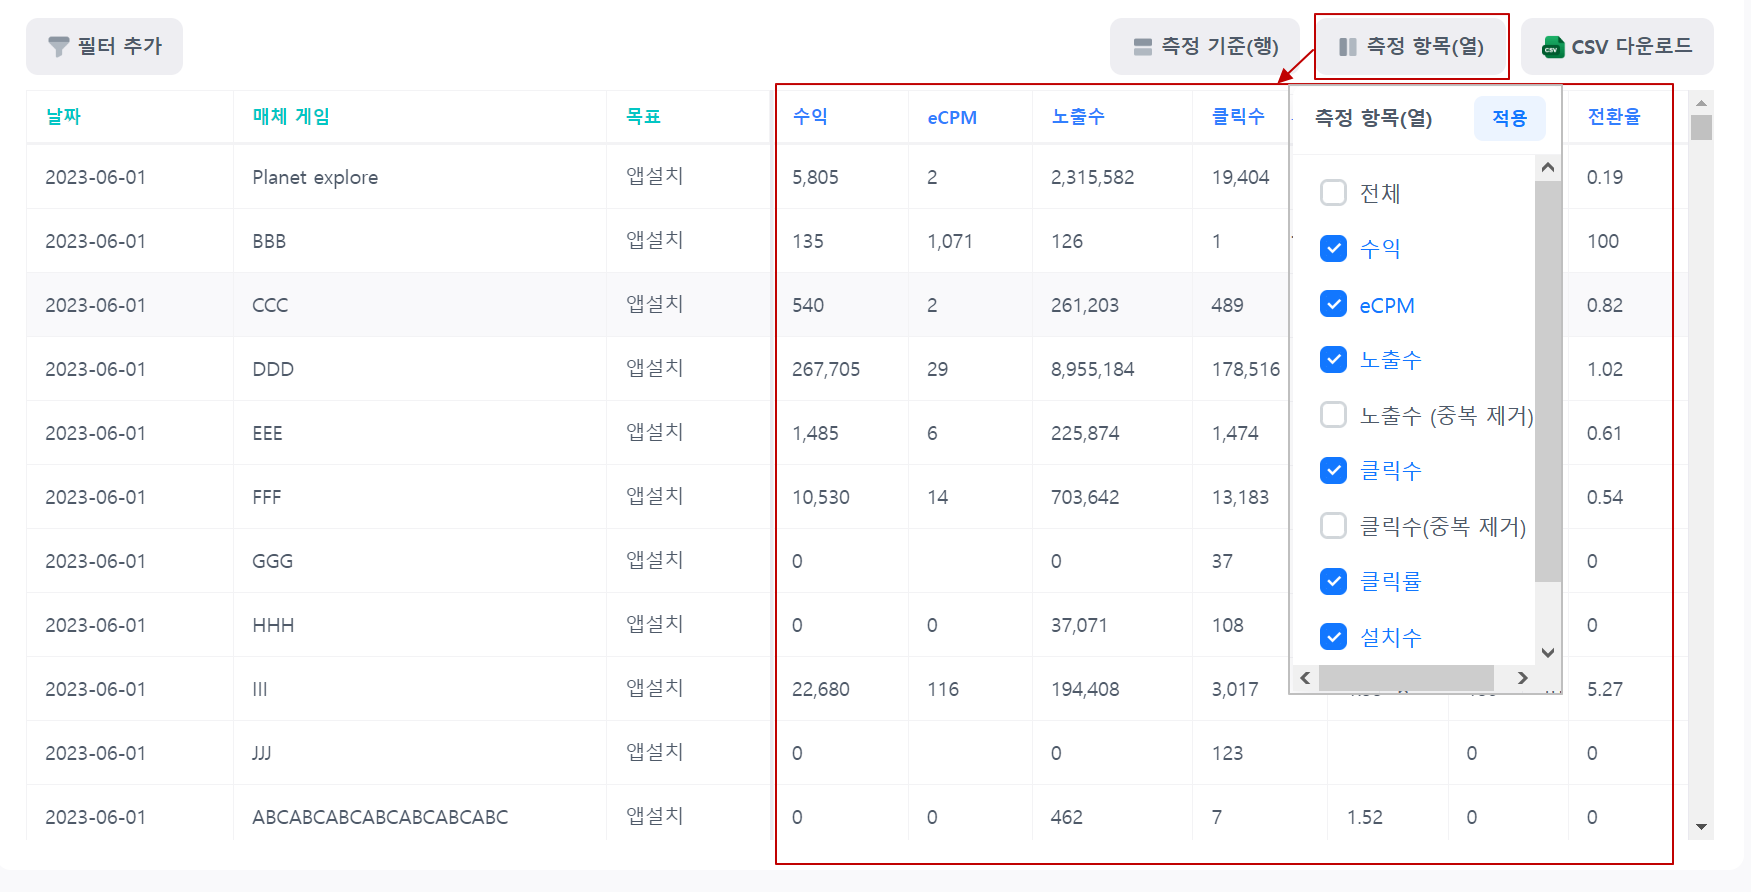Sort by the 날짜 column header
This screenshot has height=892, width=1751.
pos(63,117)
